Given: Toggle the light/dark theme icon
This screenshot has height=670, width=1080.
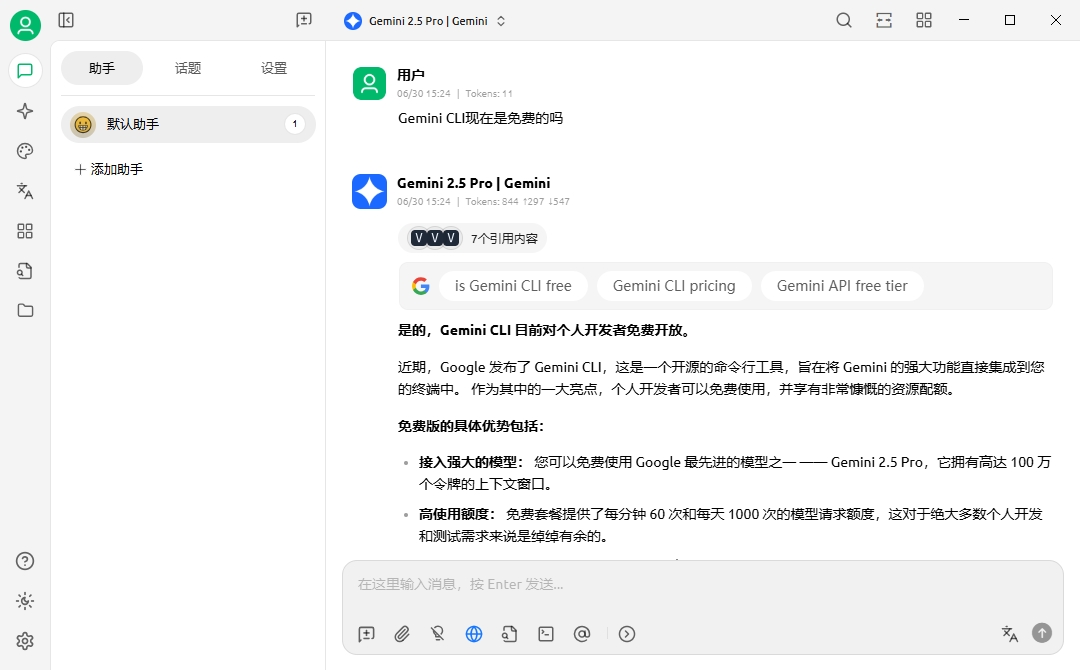Looking at the screenshot, I should pyautogui.click(x=25, y=601).
